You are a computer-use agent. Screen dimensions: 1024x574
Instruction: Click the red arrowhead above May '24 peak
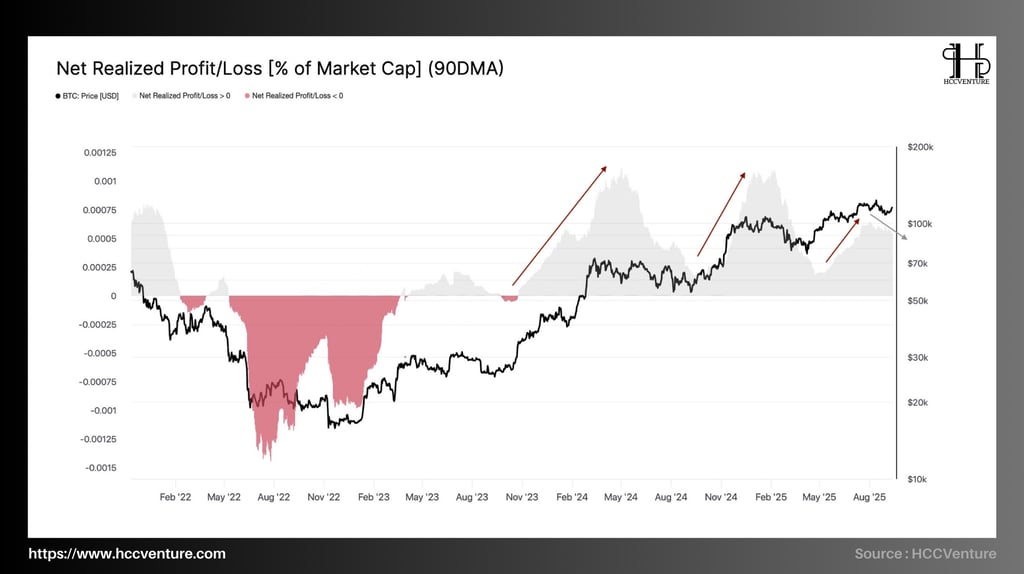603,169
